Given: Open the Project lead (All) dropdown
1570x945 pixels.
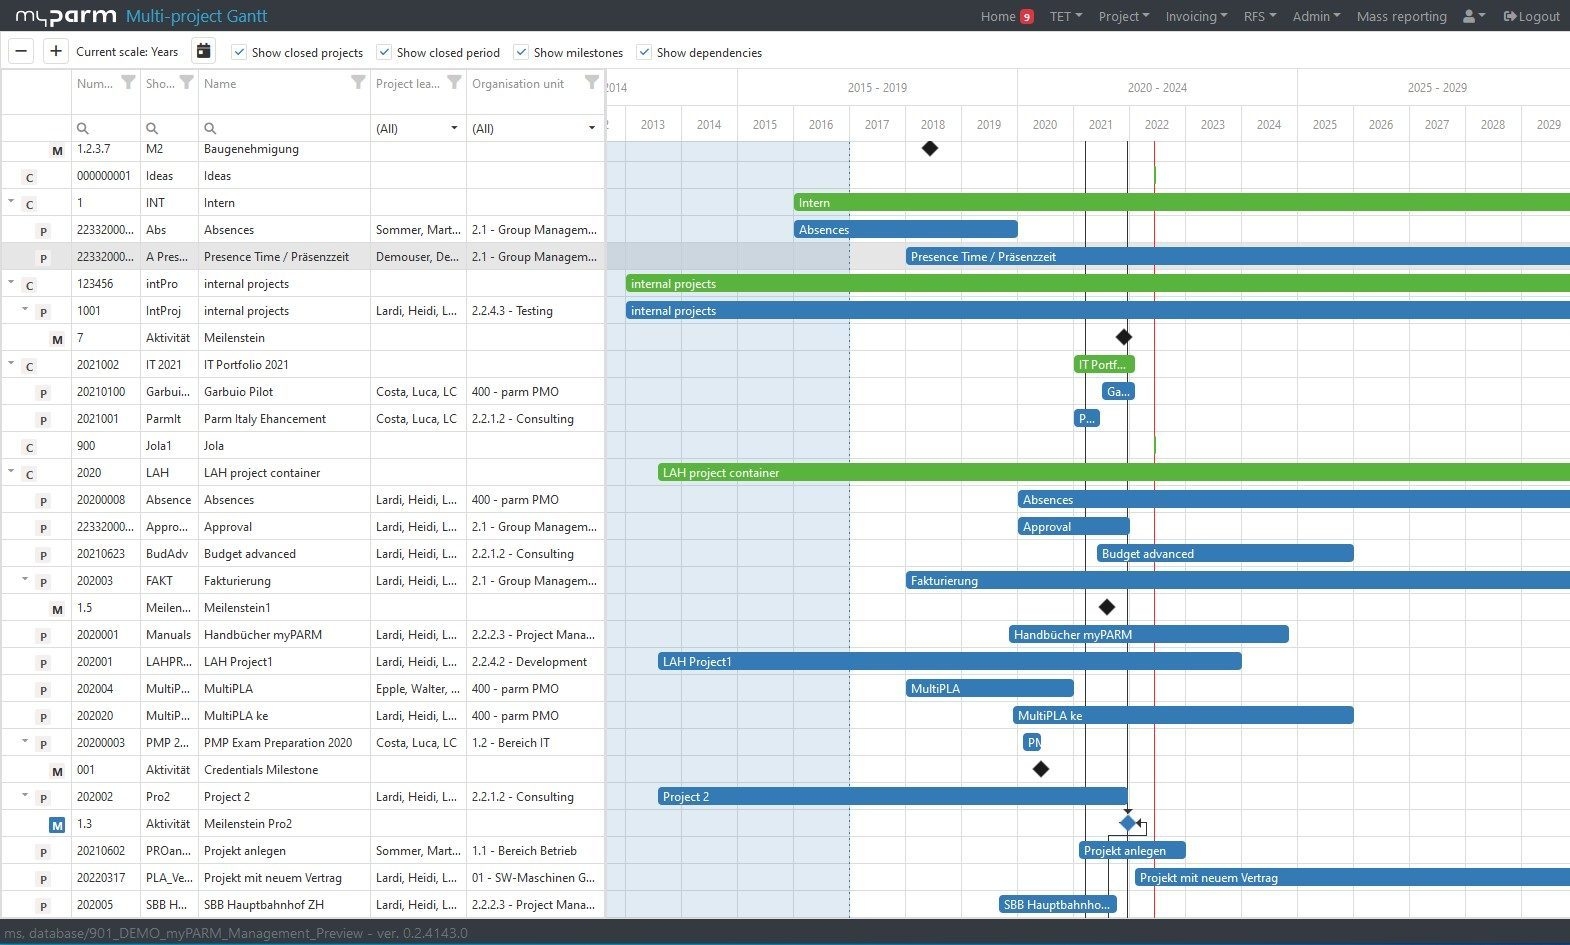Looking at the screenshot, I should (x=418, y=128).
